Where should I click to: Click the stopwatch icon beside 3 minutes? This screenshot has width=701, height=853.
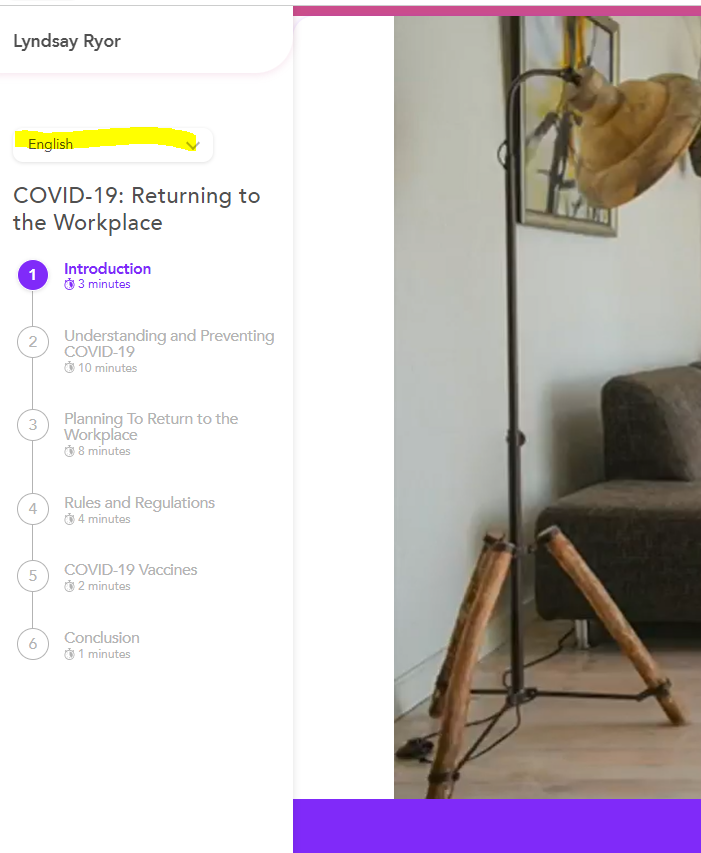pos(69,284)
